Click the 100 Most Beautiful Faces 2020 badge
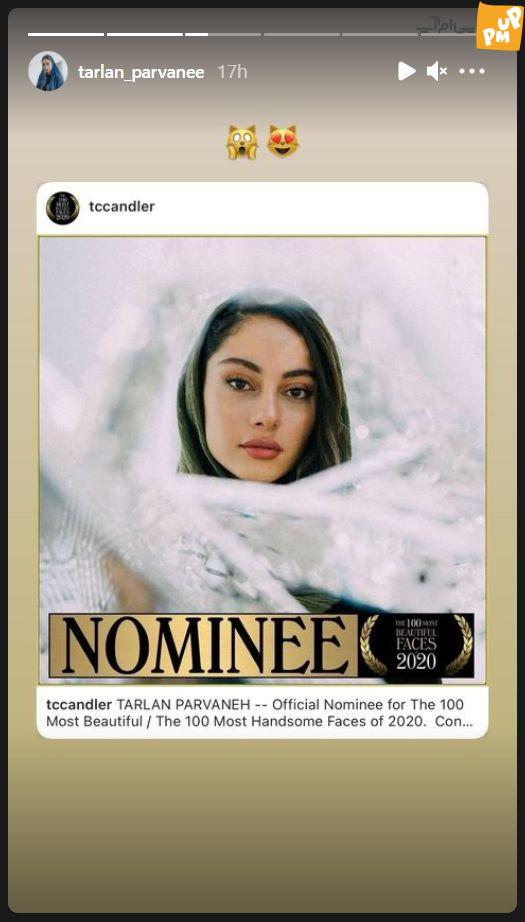Screen dimensions: 525x922 click(x=416, y=645)
